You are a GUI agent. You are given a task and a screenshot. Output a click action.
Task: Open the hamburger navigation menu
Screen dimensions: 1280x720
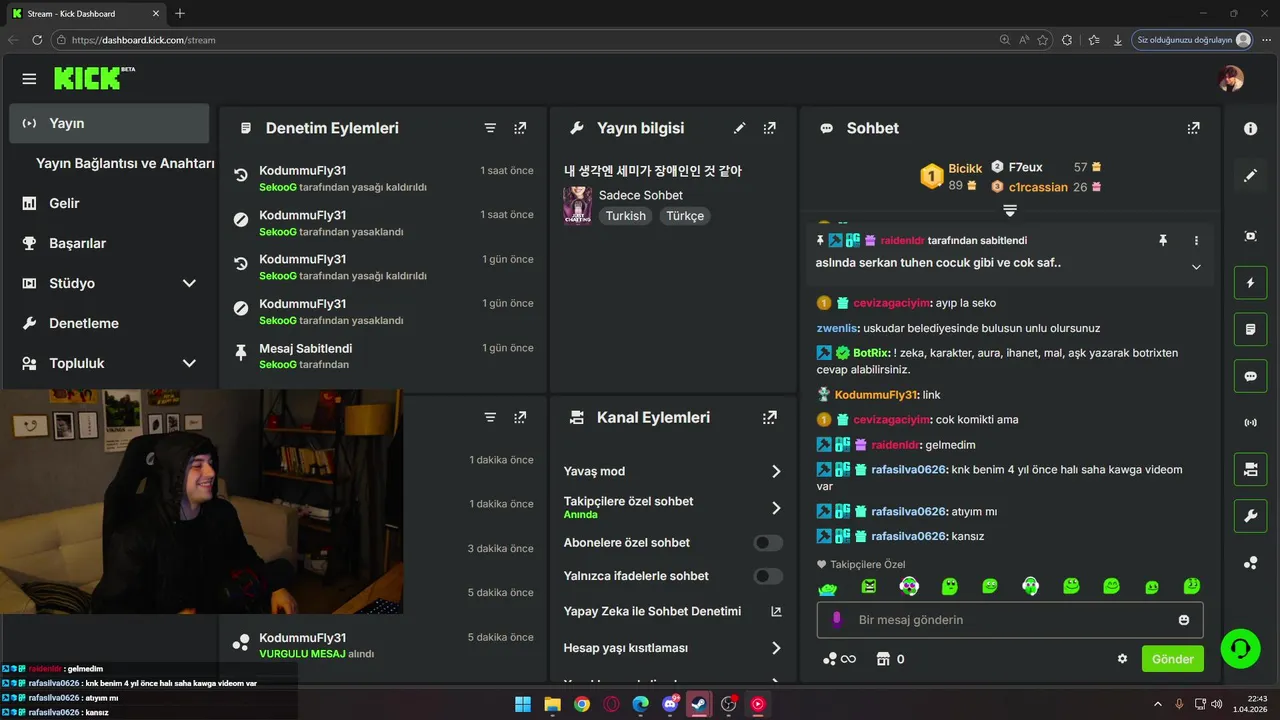29,79
